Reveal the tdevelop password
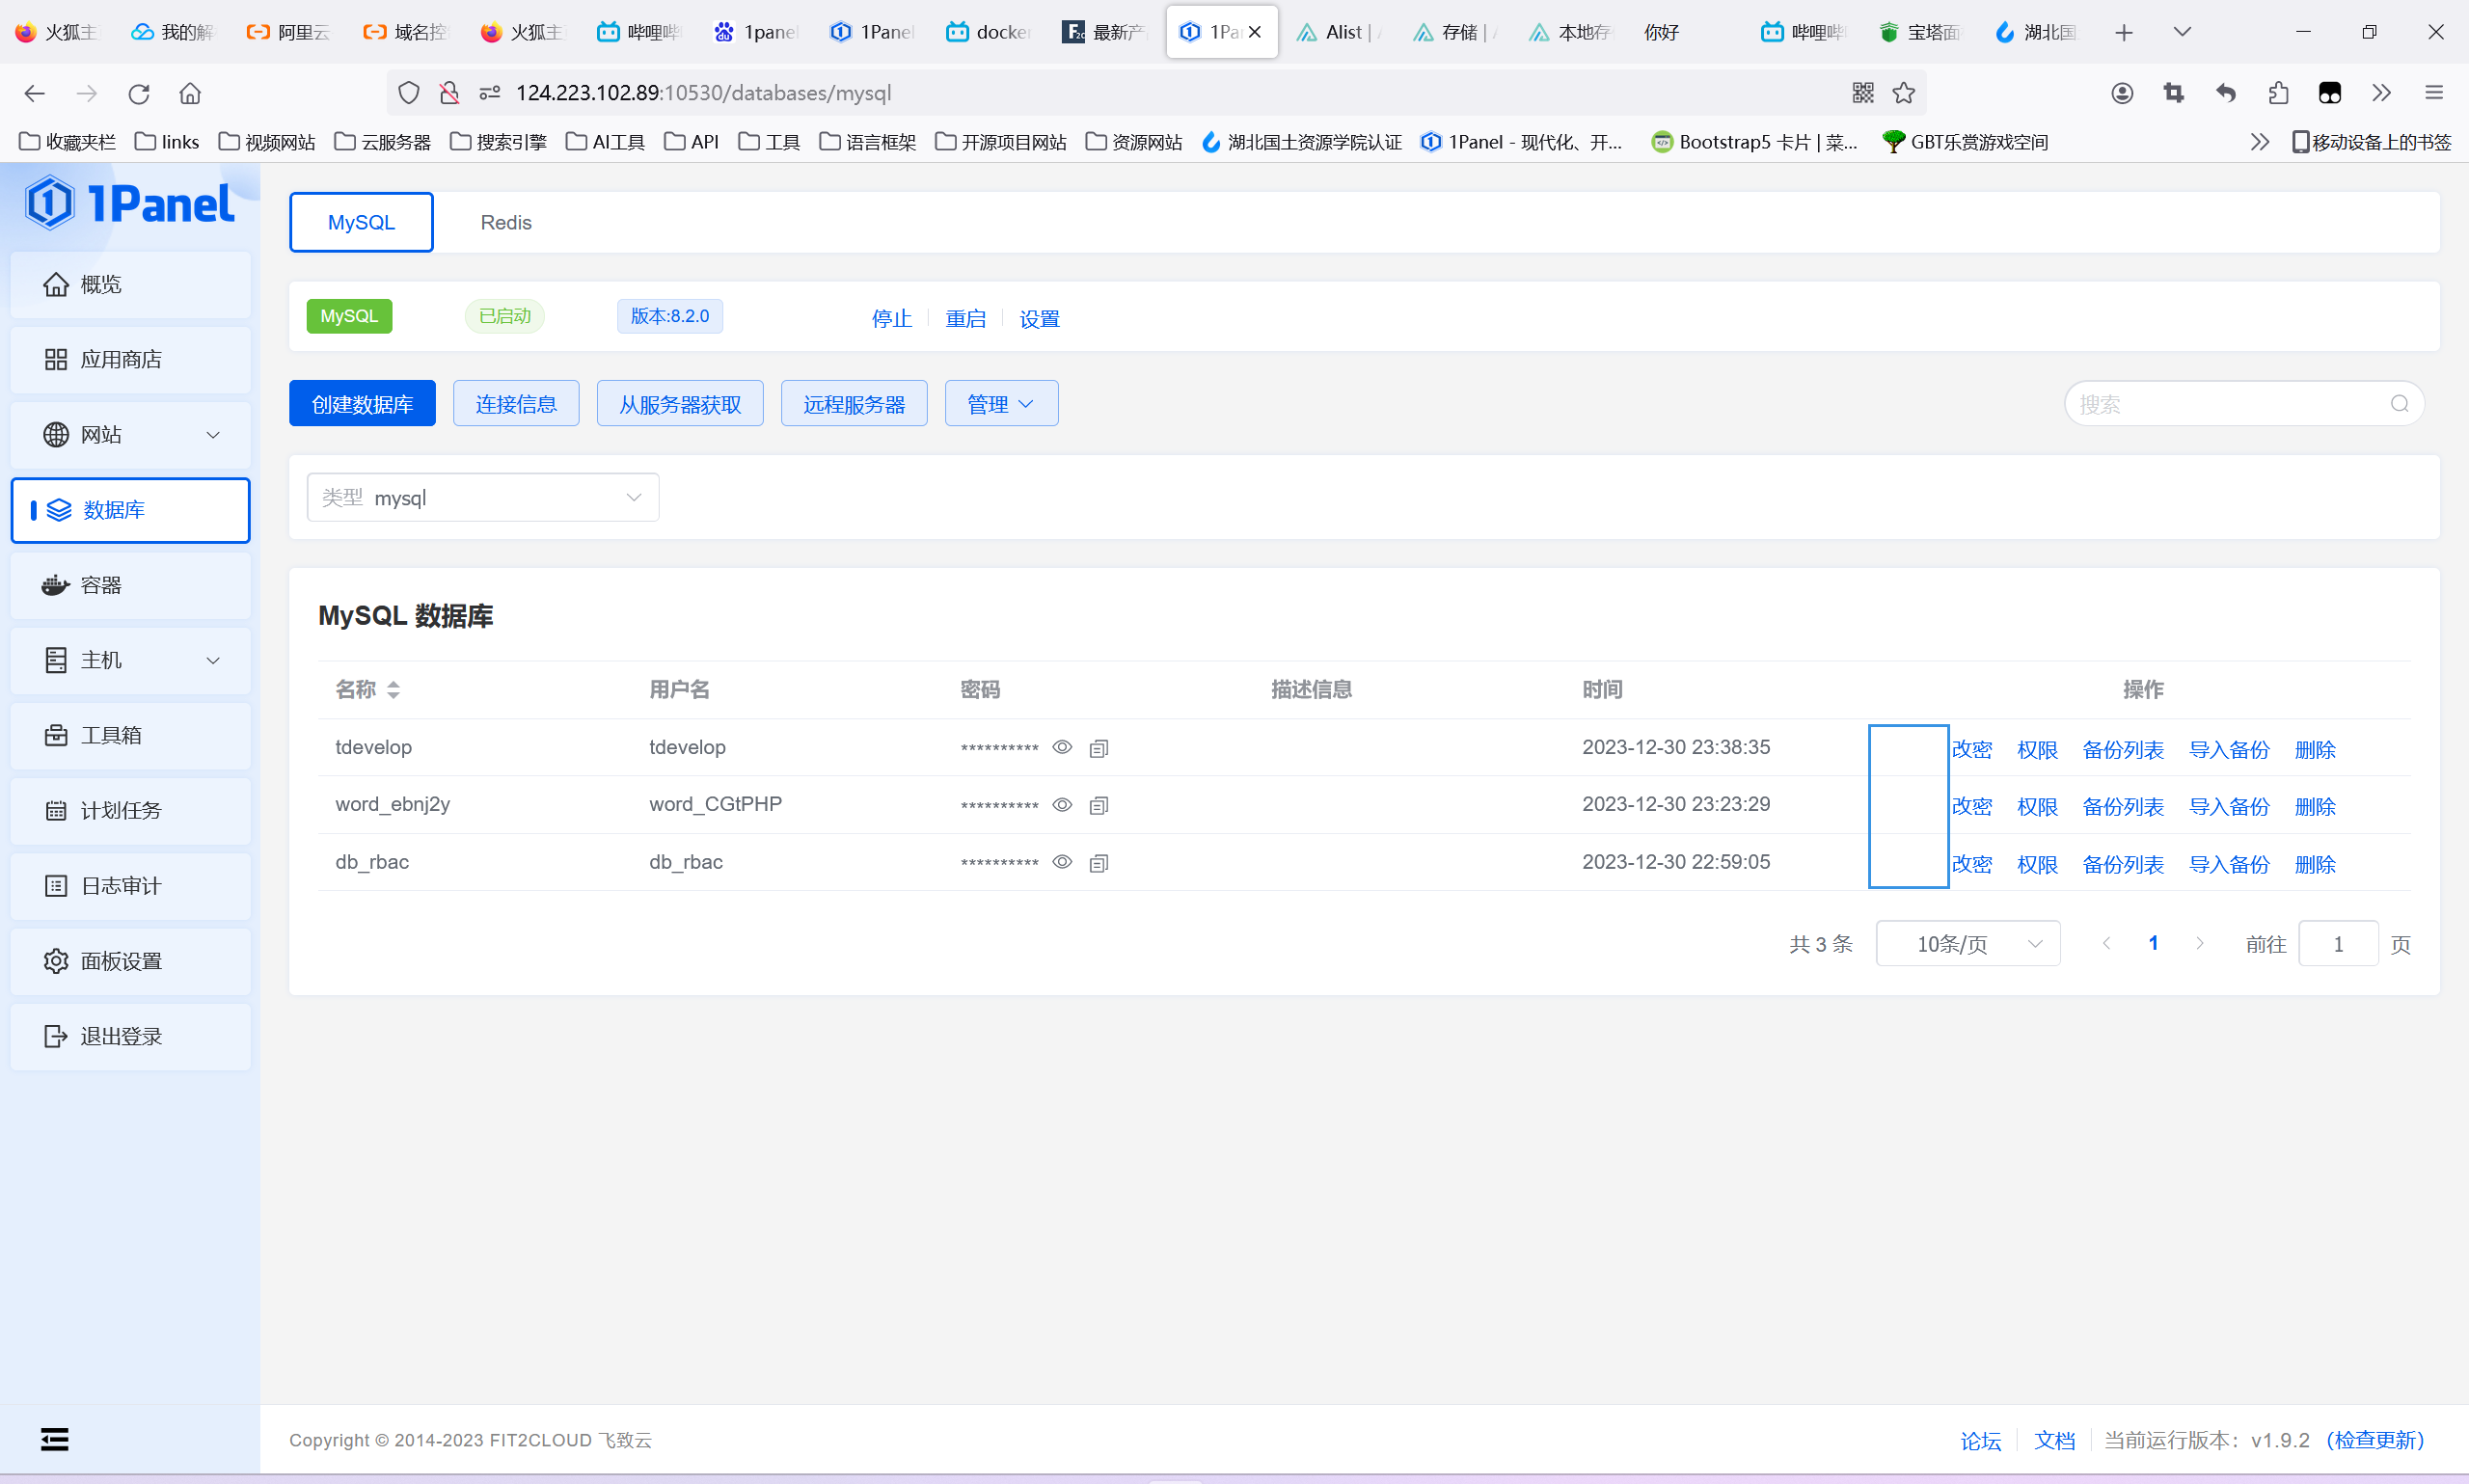2469x1484 pixels. (1062, 747)
